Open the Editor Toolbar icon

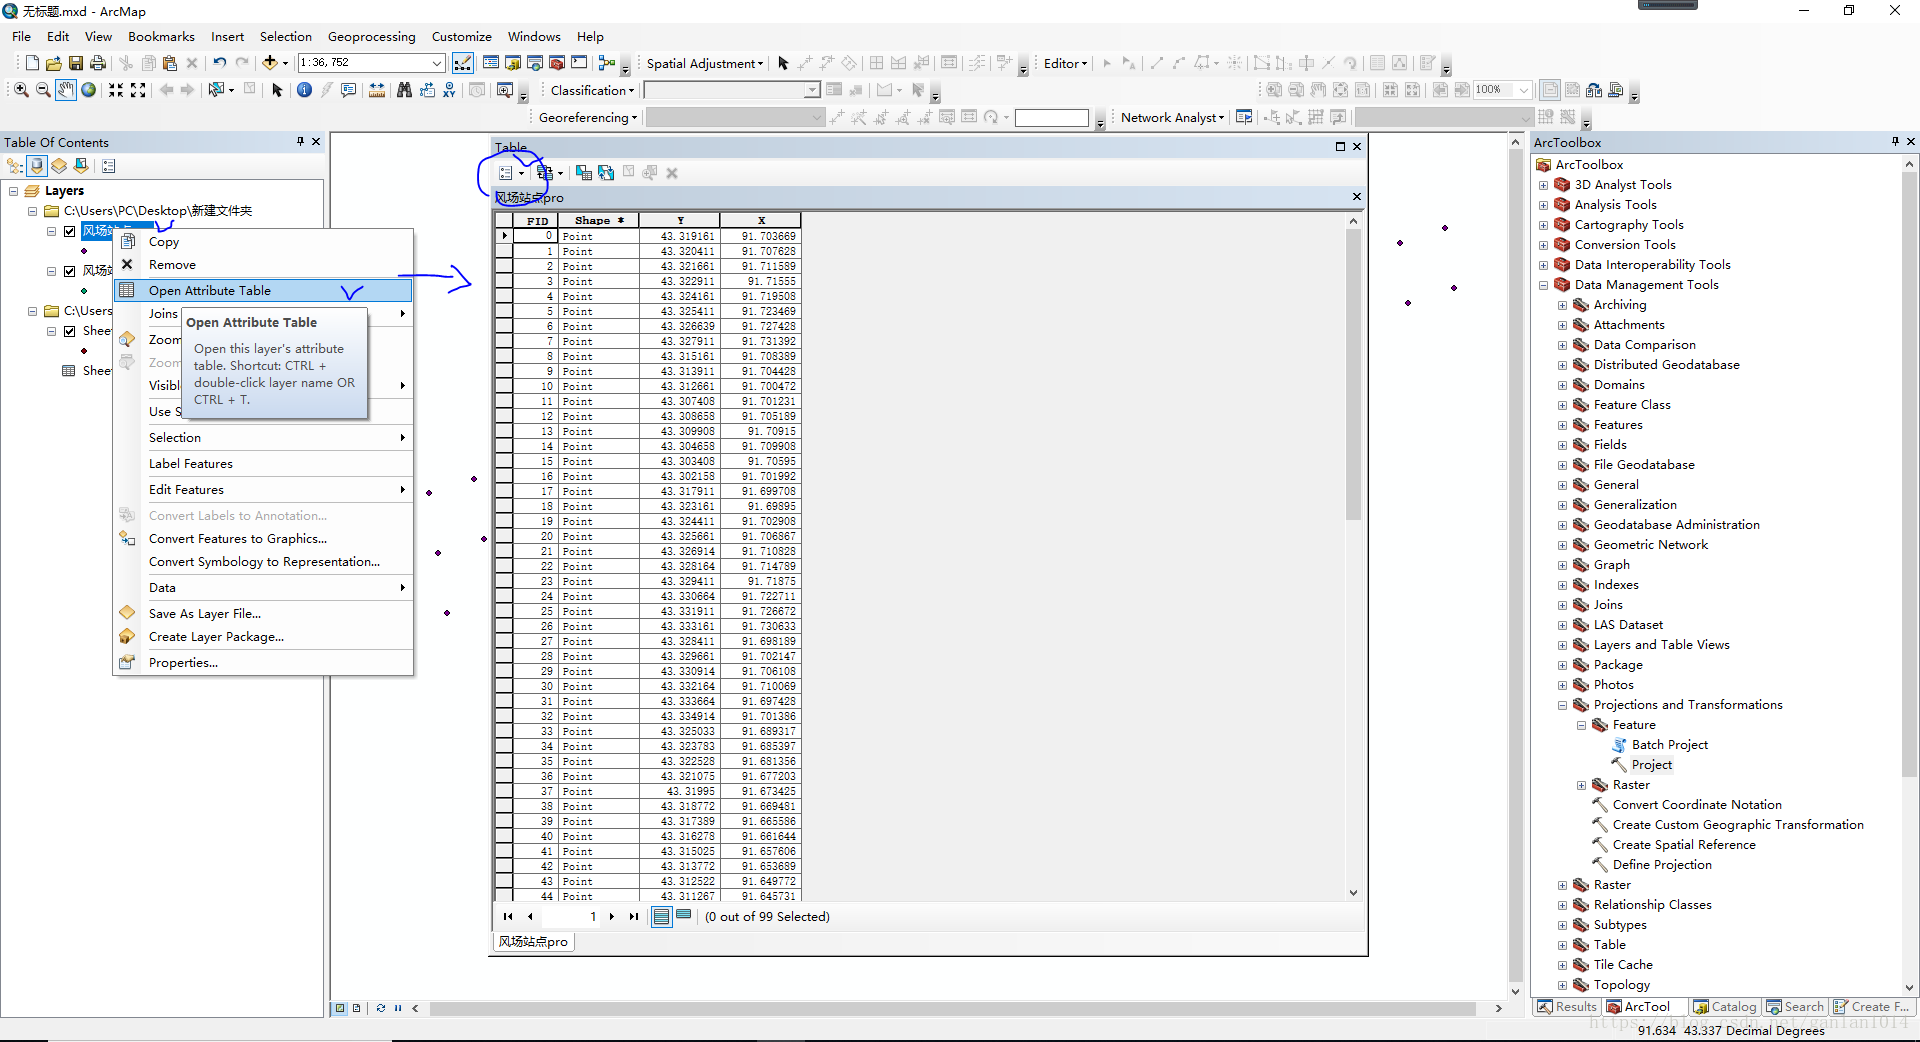[463, 63]
